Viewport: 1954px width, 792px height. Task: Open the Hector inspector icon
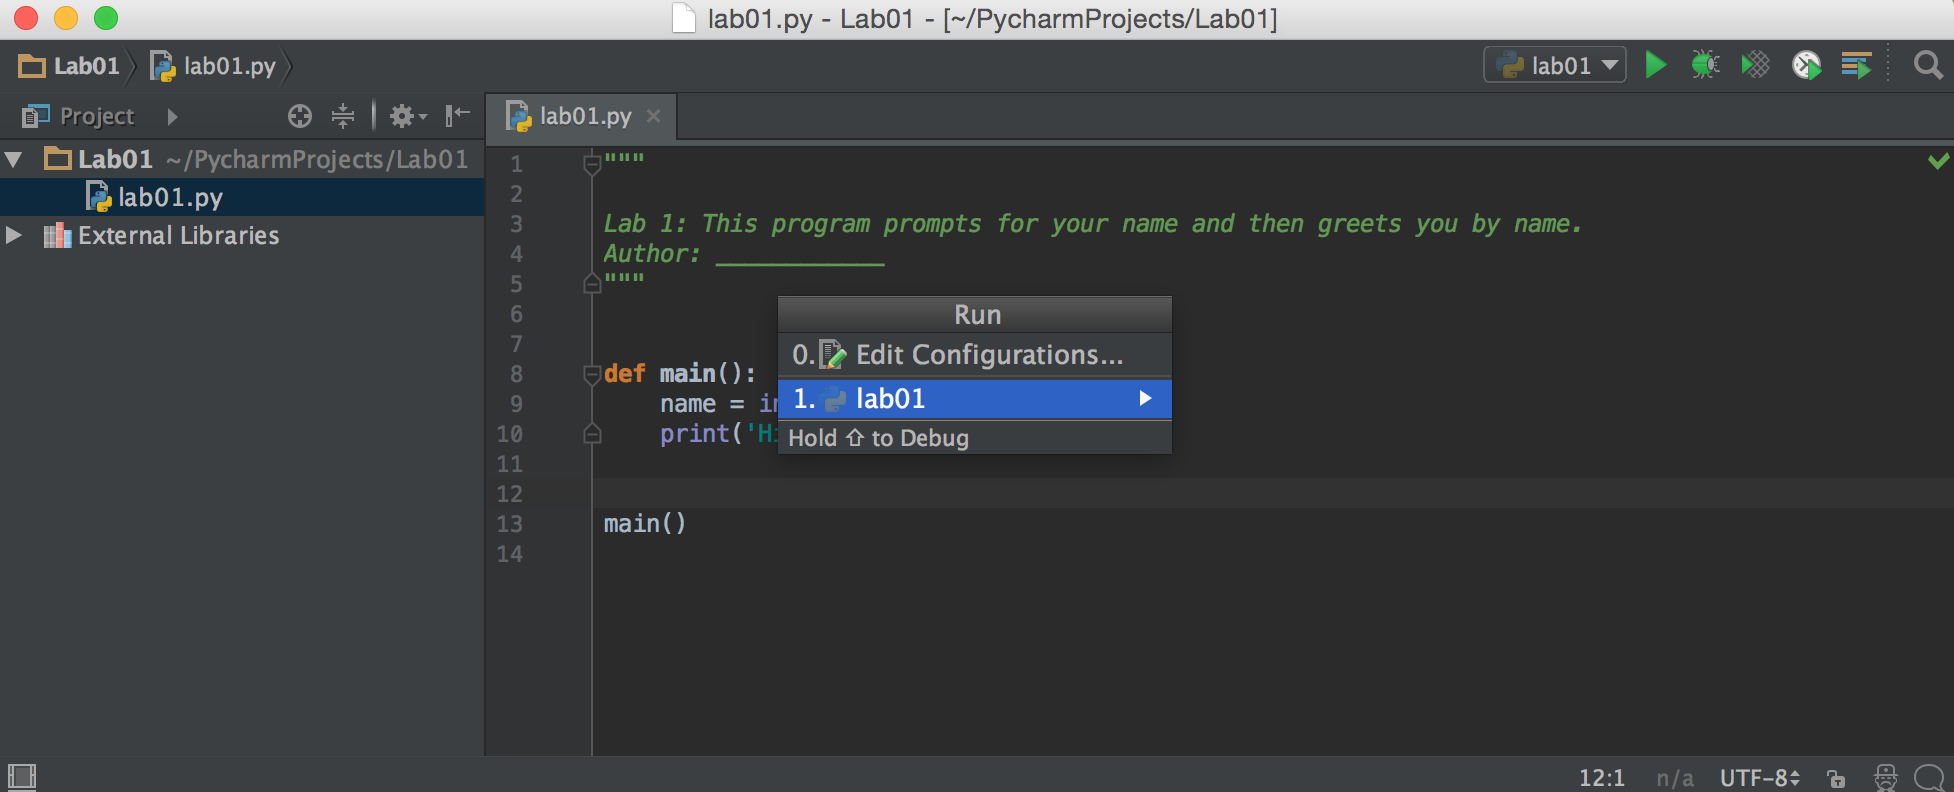coord(1885,777)
